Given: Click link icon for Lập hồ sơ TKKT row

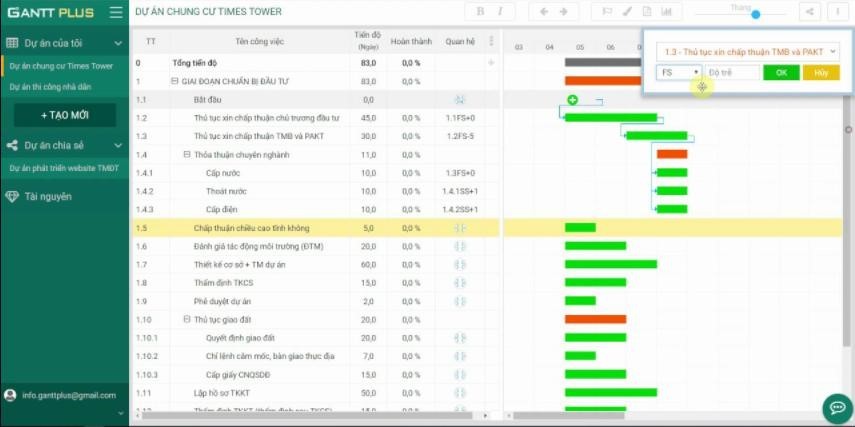Looking at the screenshot, I should point(460,393).
